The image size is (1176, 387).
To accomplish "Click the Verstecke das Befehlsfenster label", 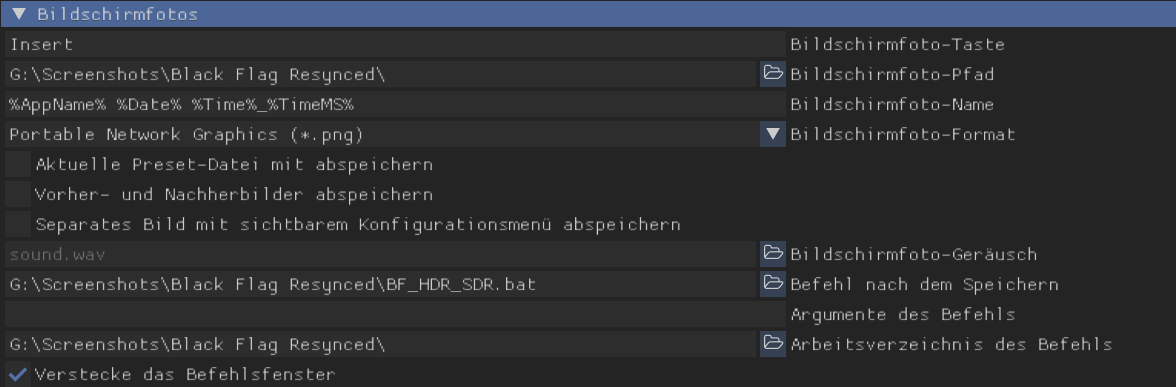I will pos(185,374).
